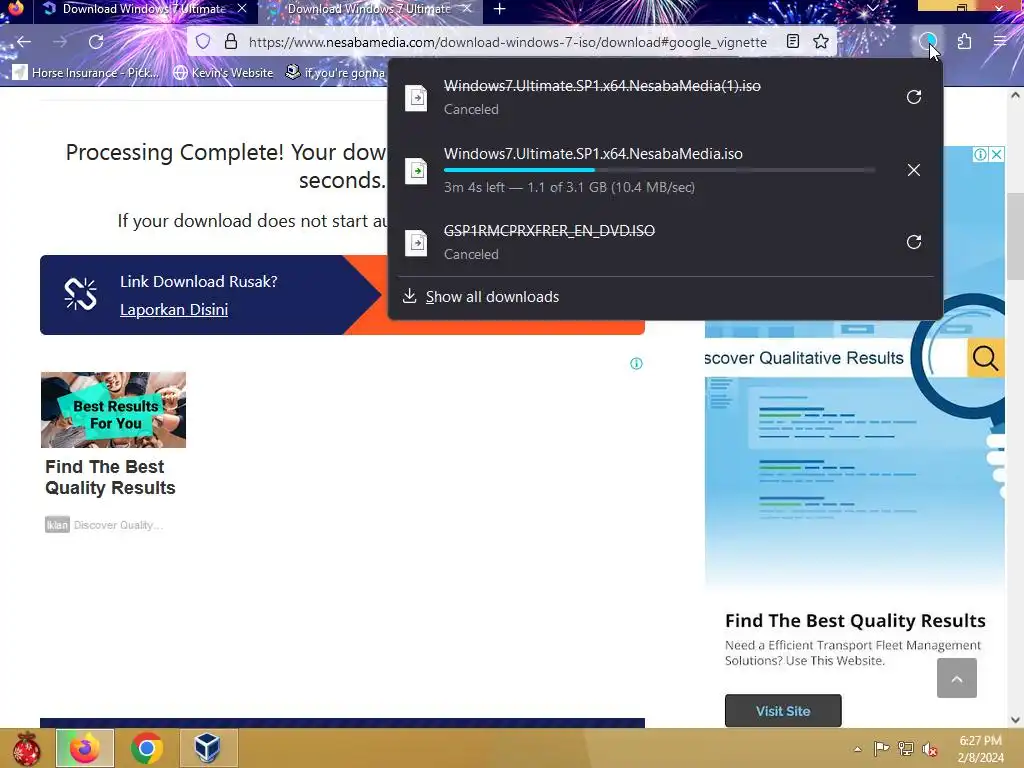Show hidden system tray icons
1024x768 pixels.
(x=857, y=749)
